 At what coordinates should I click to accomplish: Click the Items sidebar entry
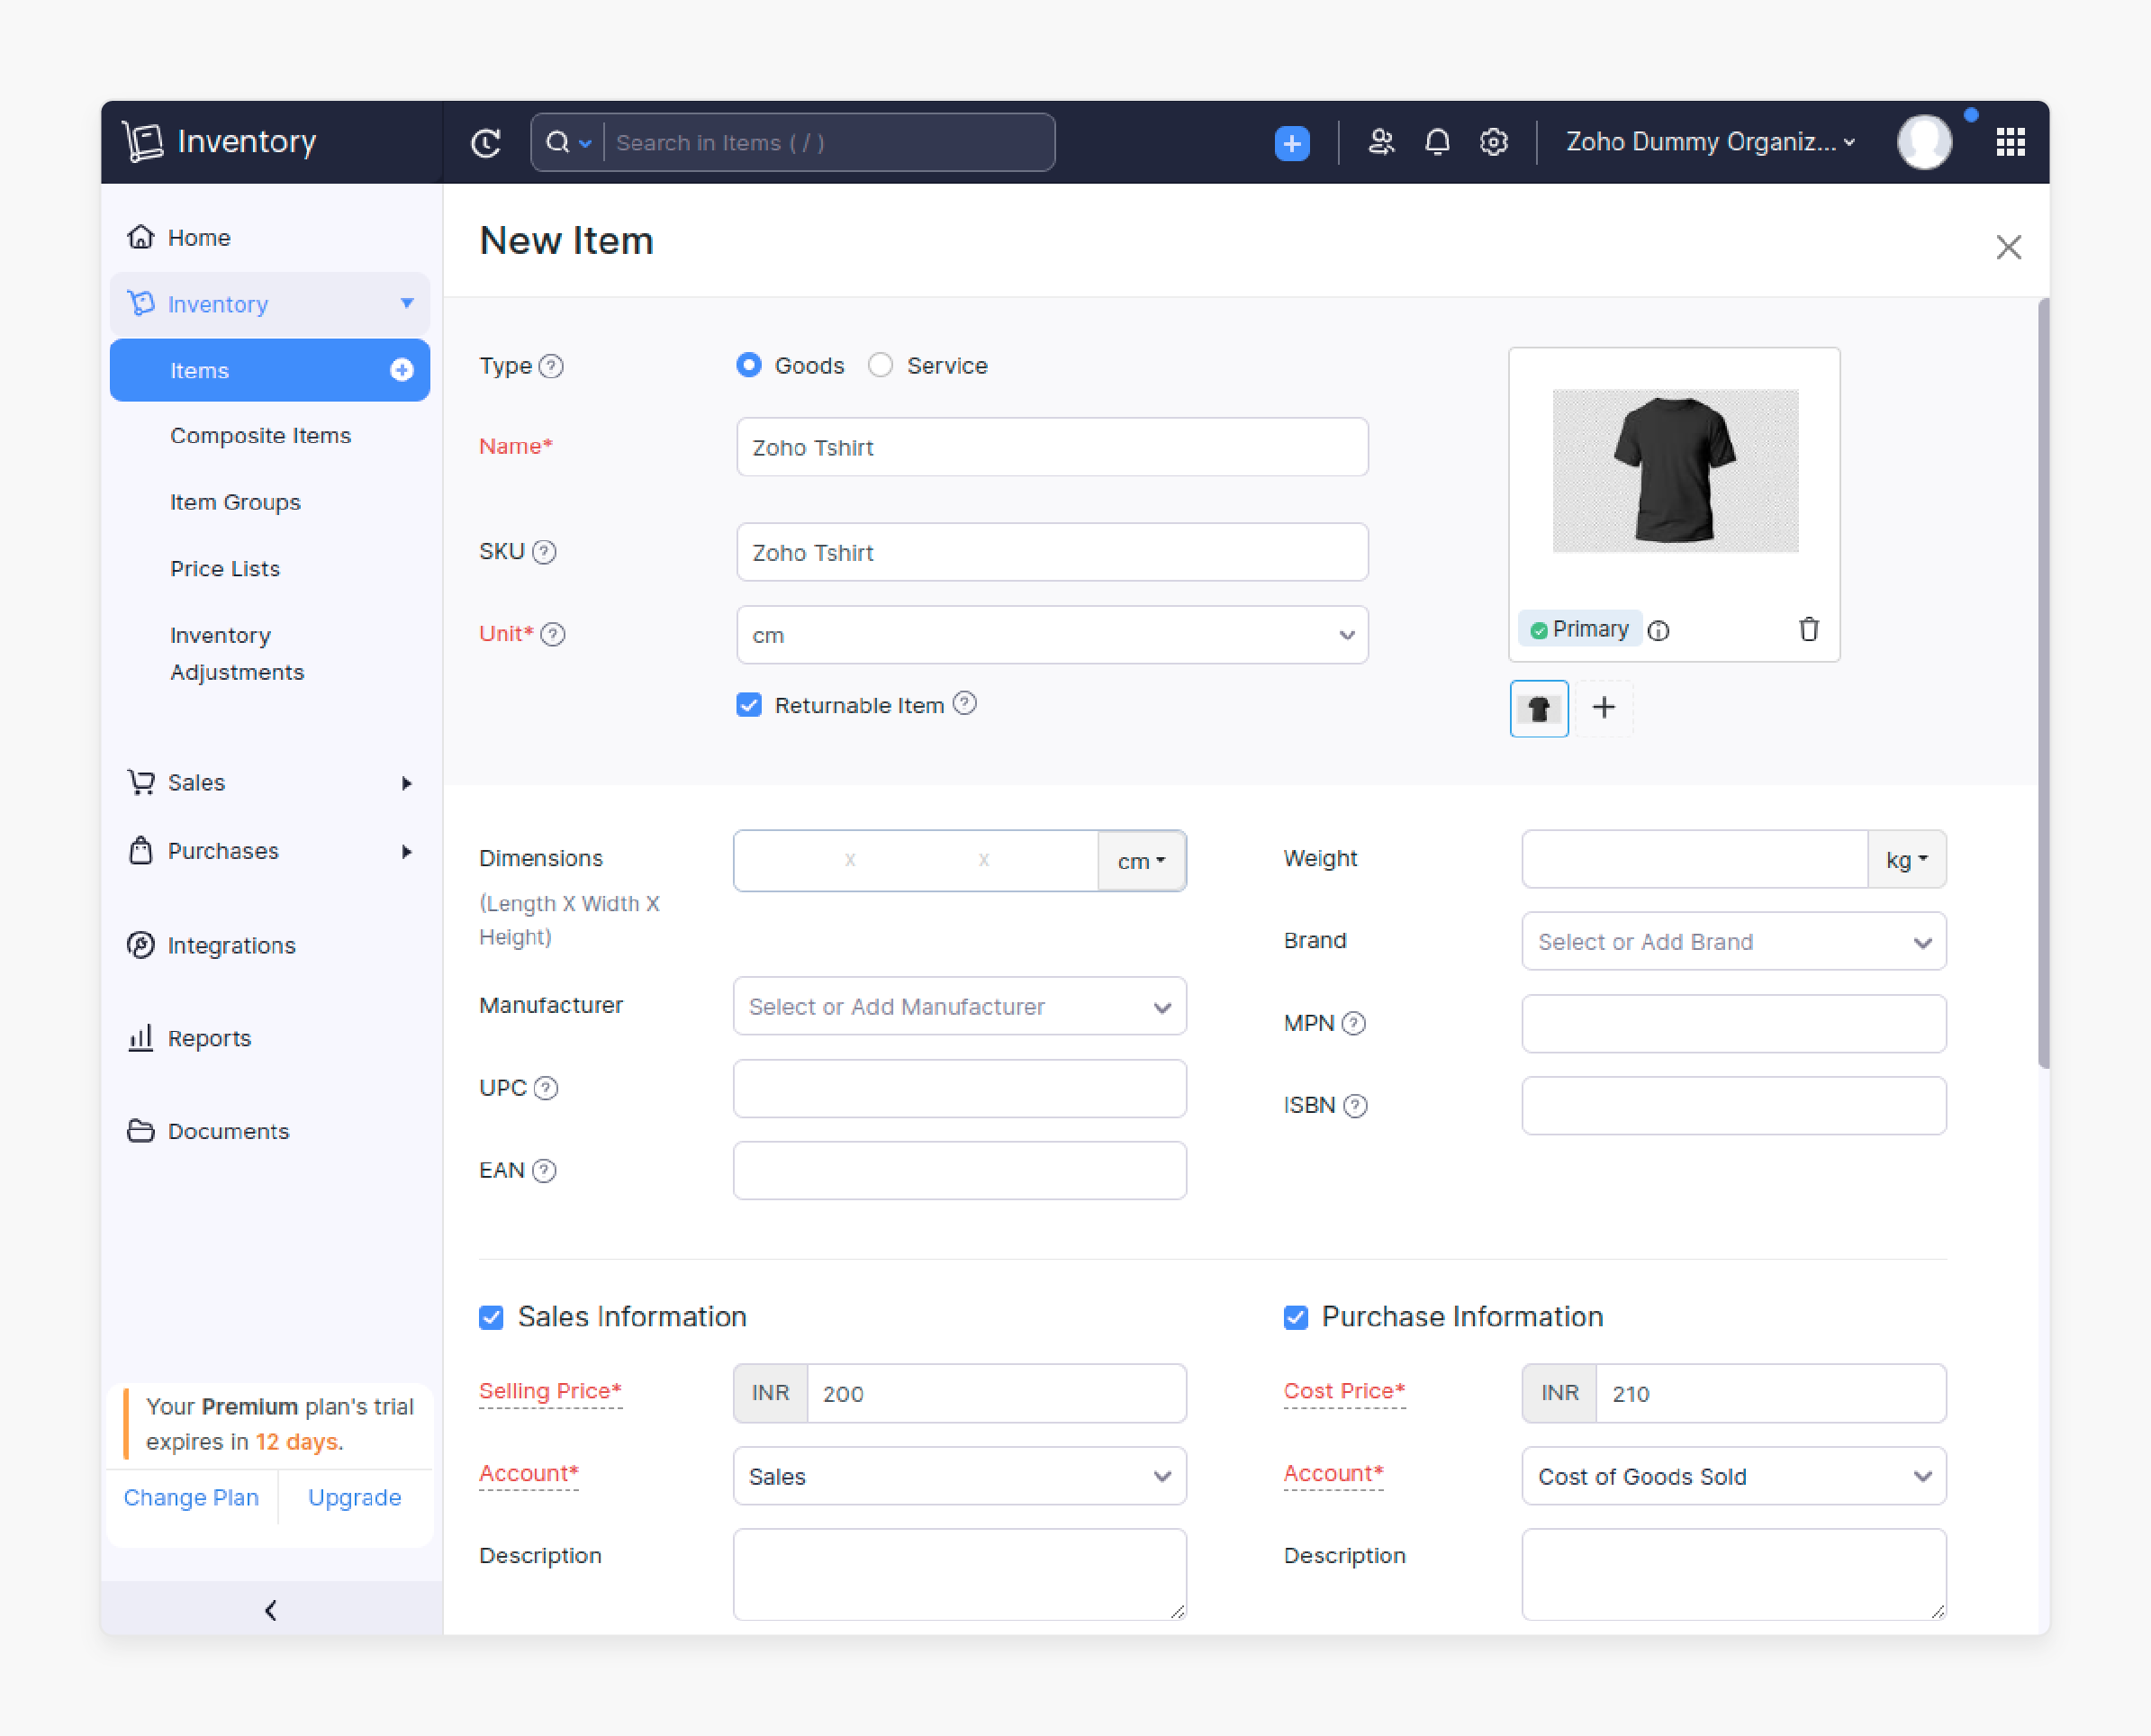[270, 370]
